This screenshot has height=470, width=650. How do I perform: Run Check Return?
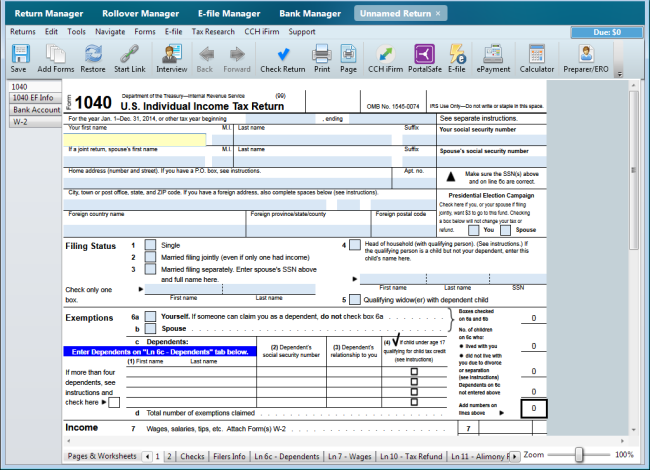(x=283, y=58)
